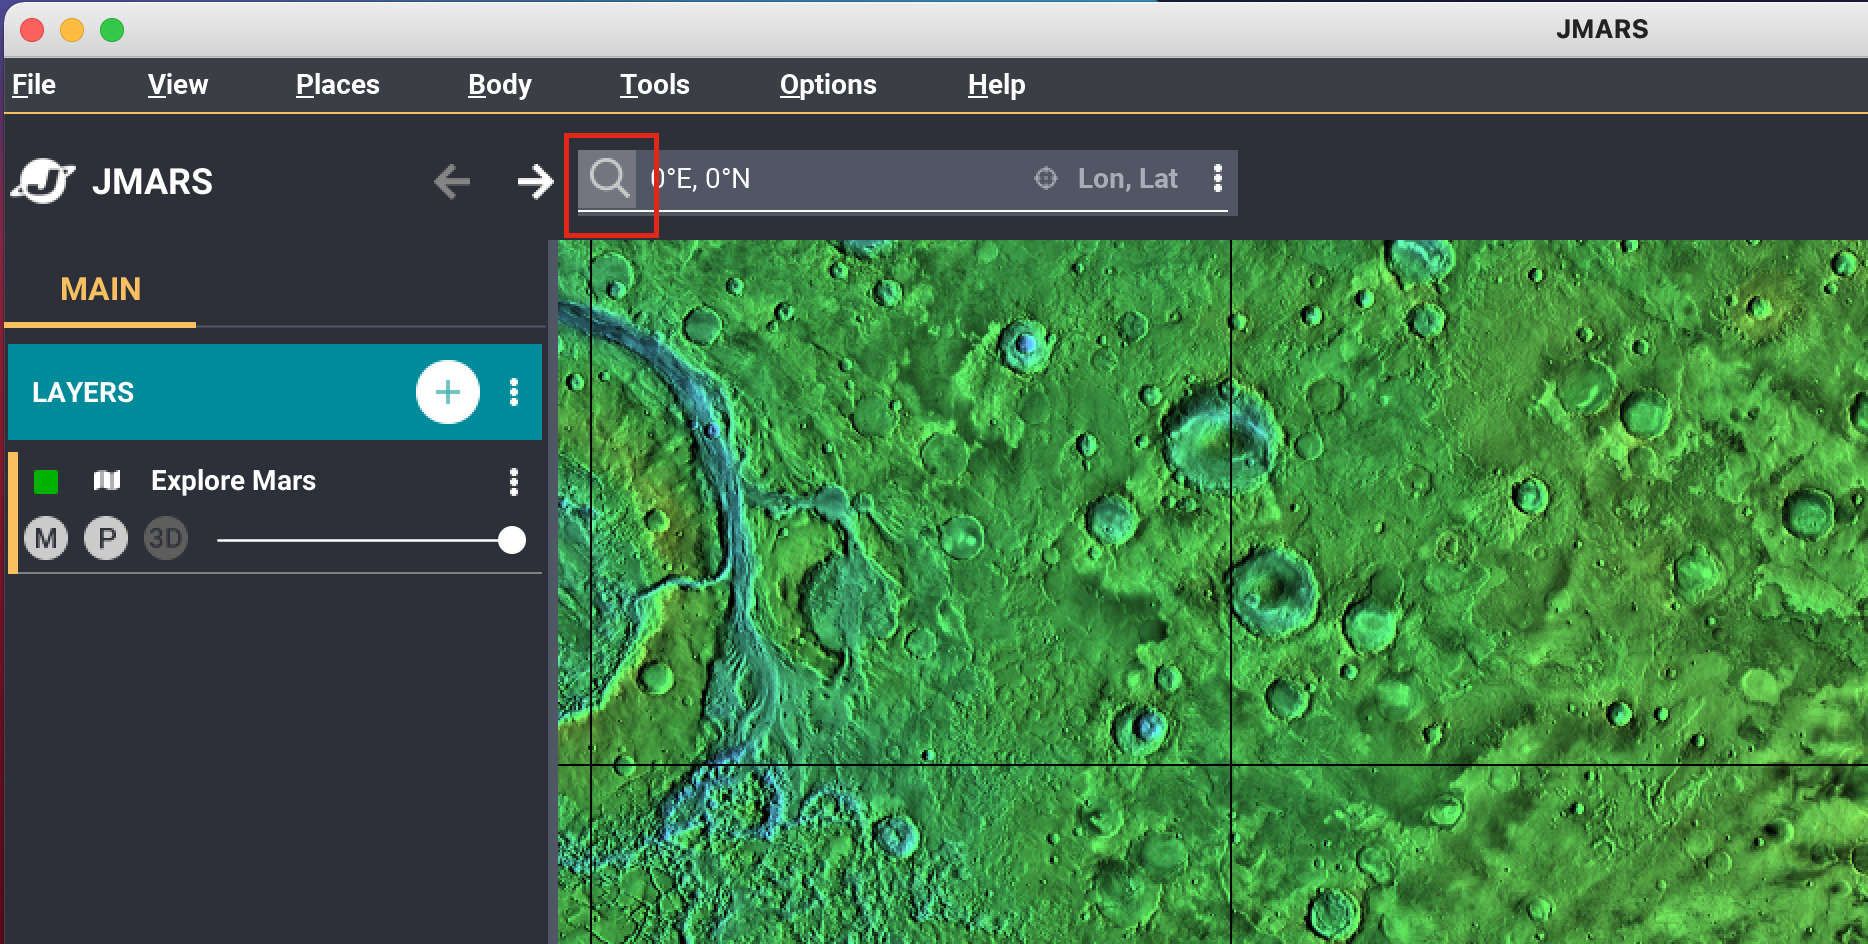Open the Tools menu
This screenshot has width=1868, height=944.
[x=655, y=85]
